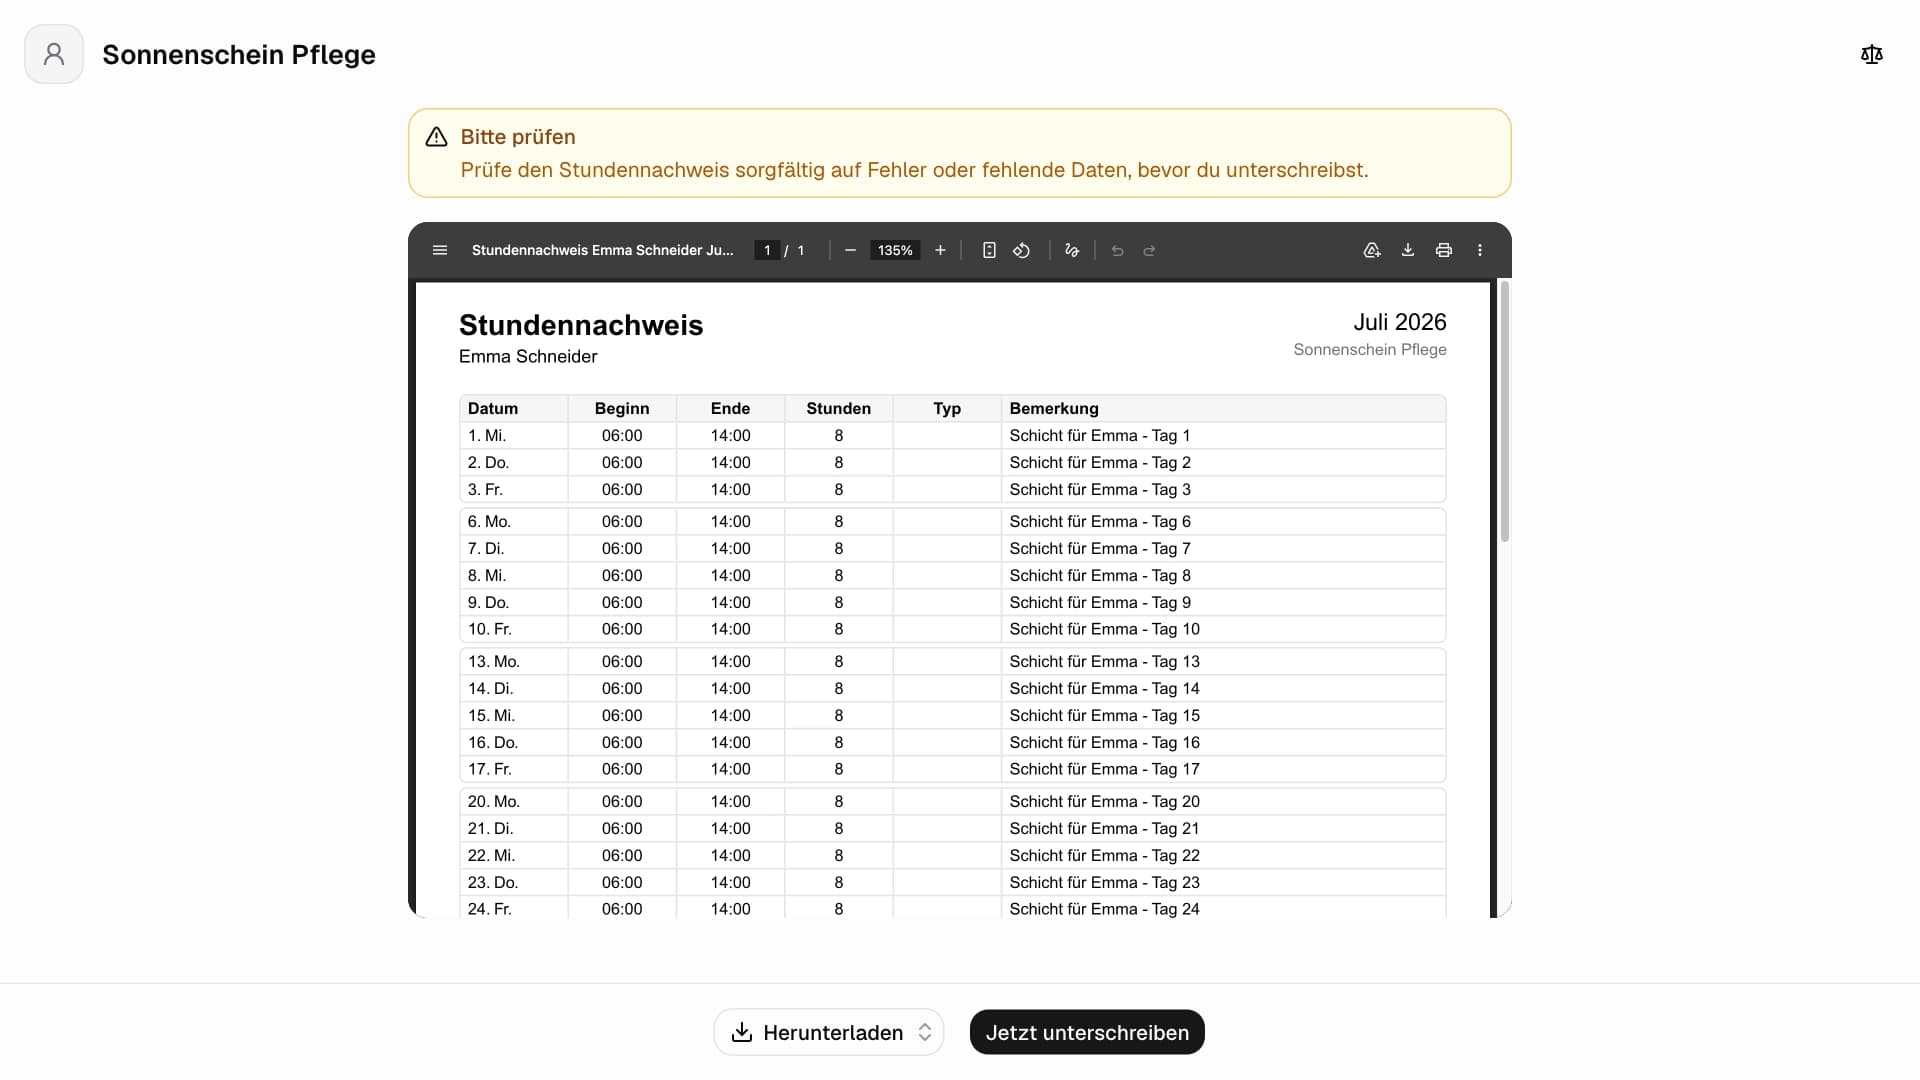The height and width of the screenshot is (1080, 1920).
Task: Rotate the document counterclockwise
Action: pos(1021,250)
